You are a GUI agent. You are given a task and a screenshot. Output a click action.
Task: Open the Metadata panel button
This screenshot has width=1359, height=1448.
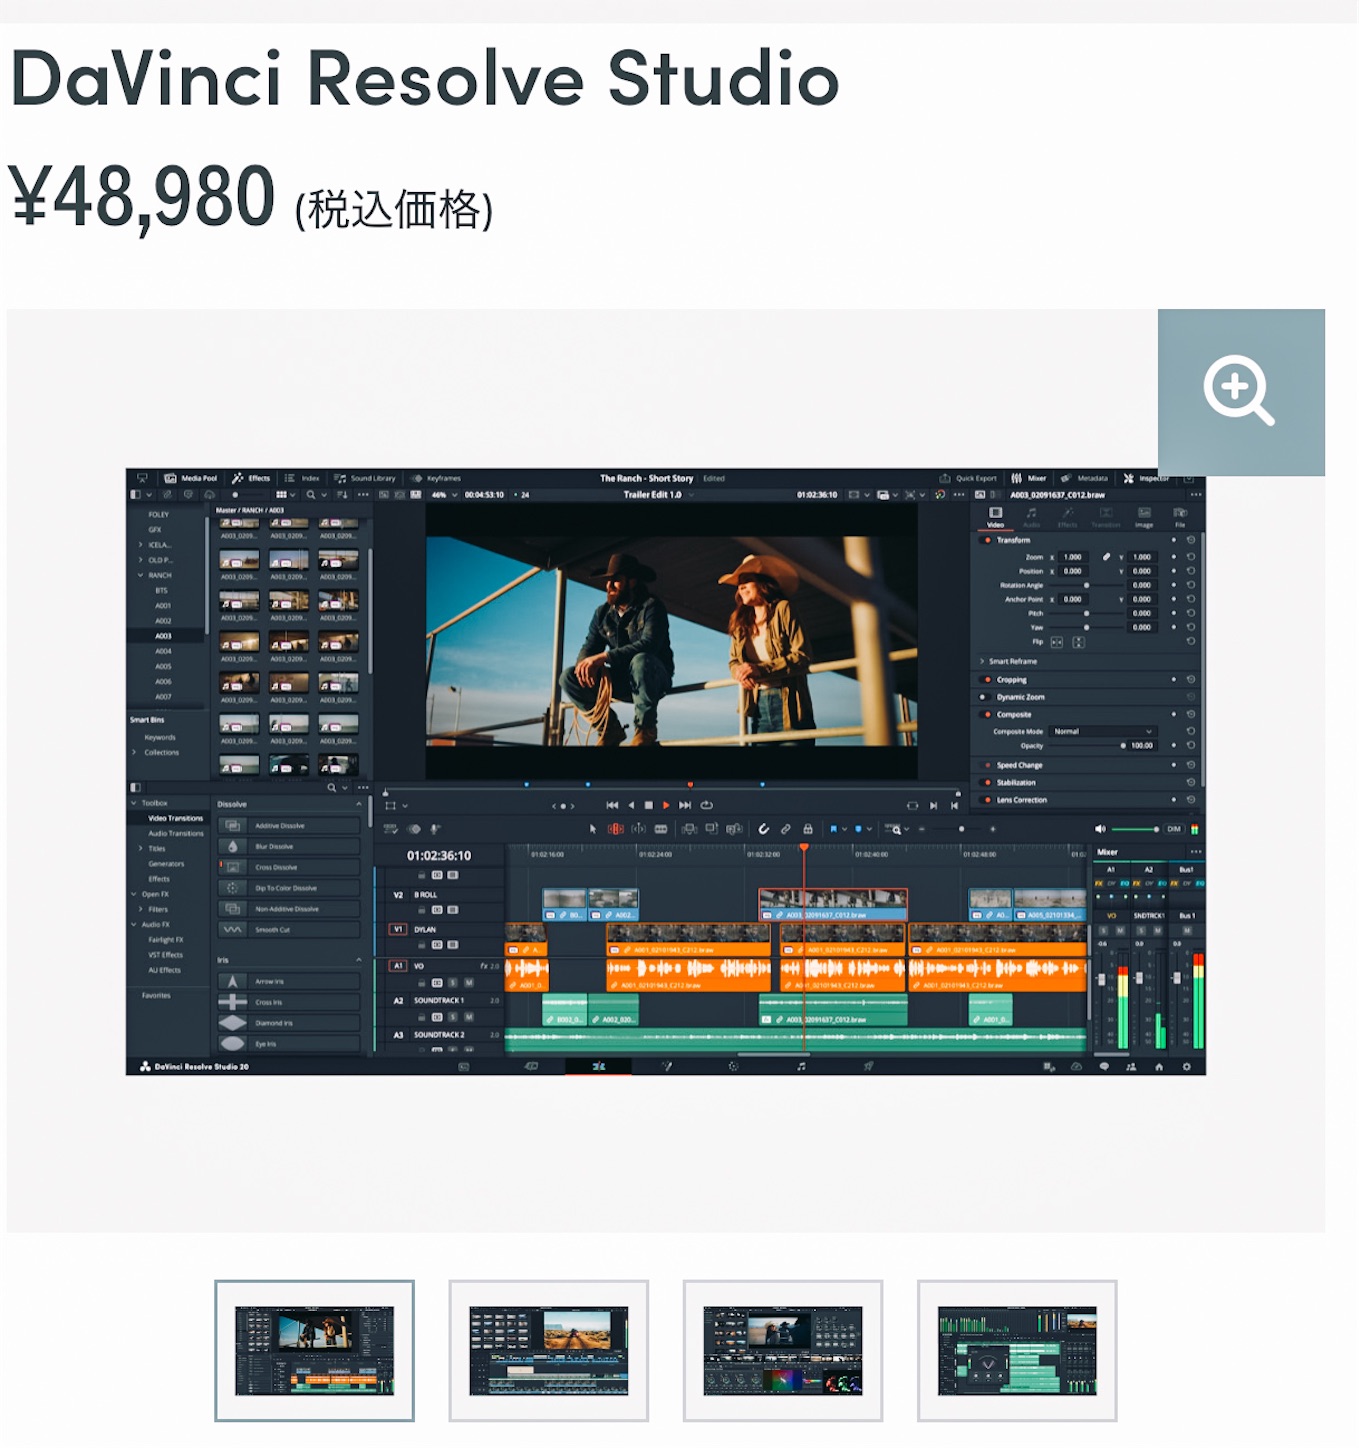[1084, 478]
